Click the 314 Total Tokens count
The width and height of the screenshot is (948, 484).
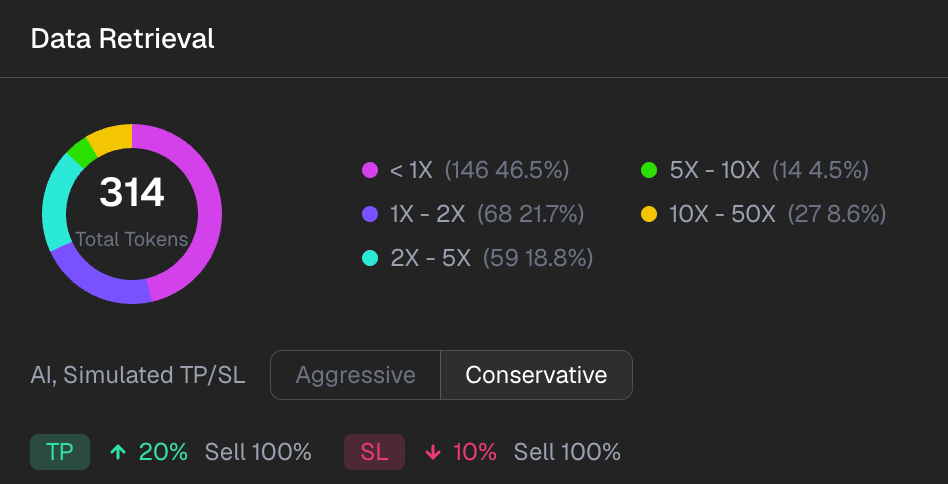(x=132, y=193)
